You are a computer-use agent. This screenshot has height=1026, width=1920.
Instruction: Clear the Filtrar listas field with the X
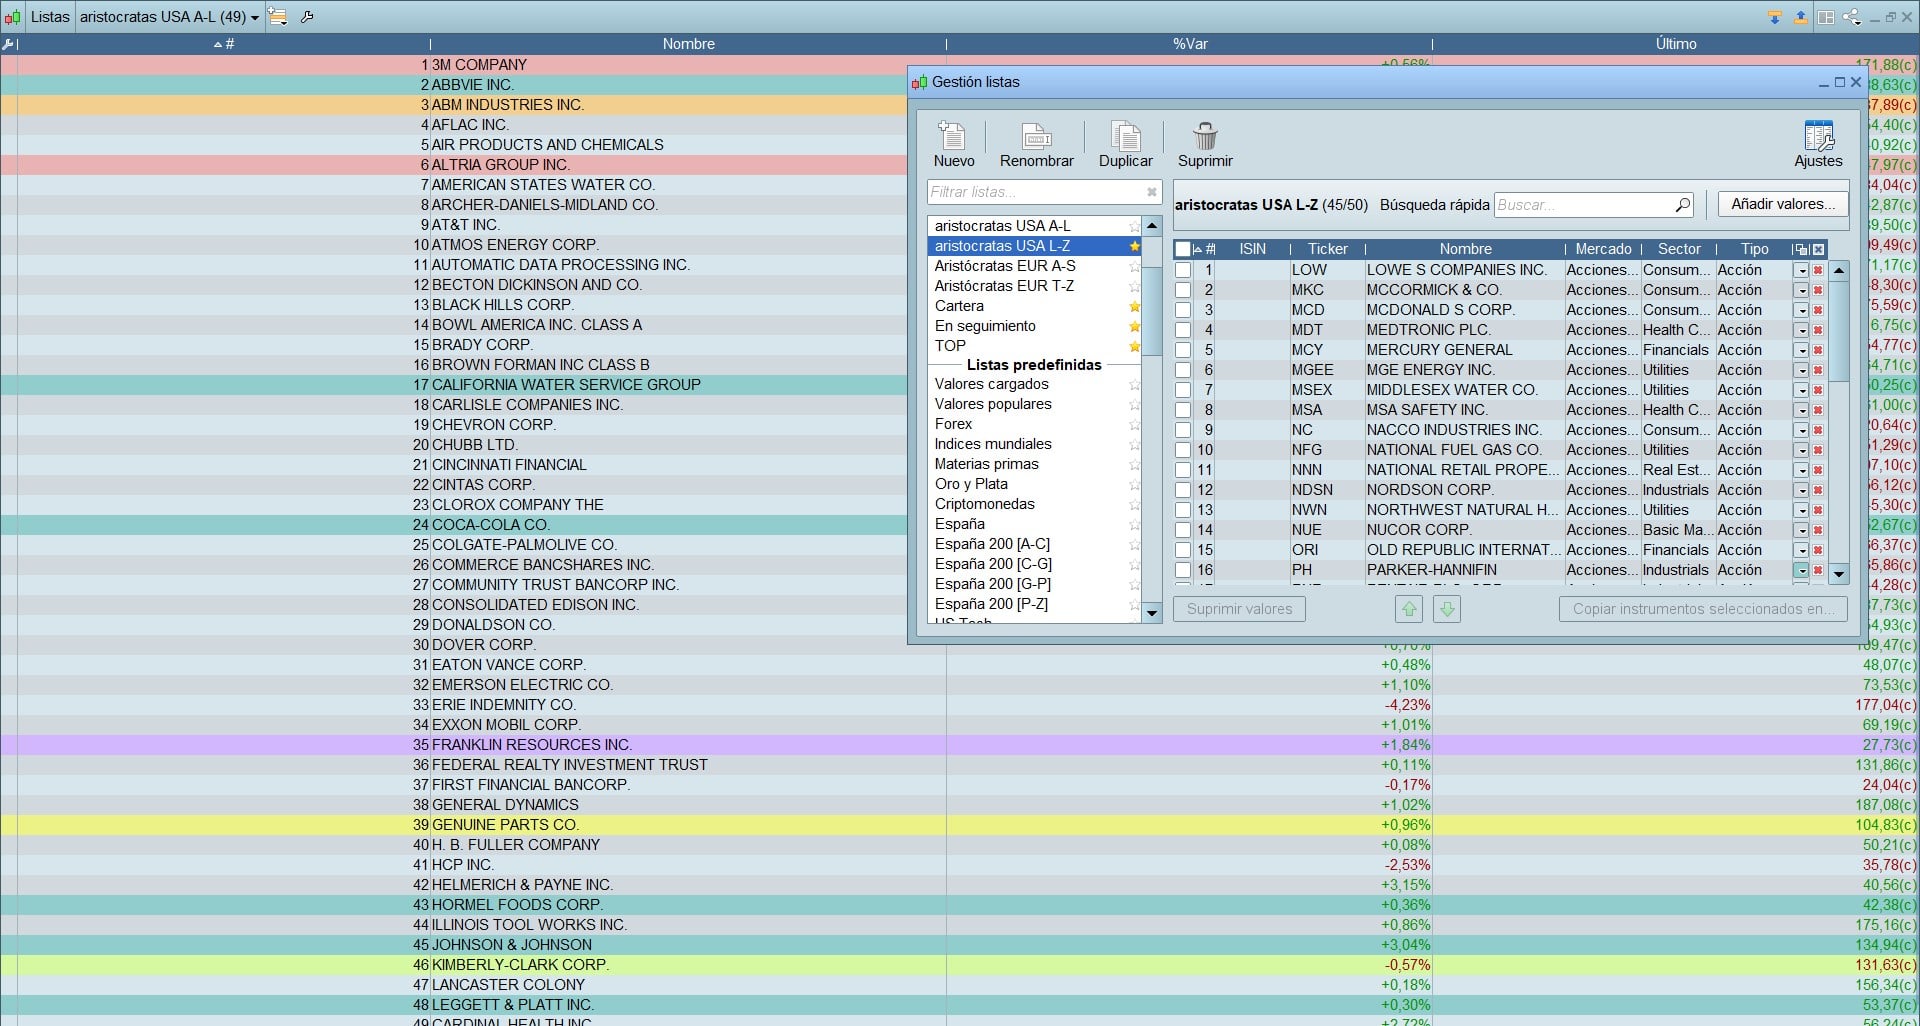click(x=1152, y=192)
